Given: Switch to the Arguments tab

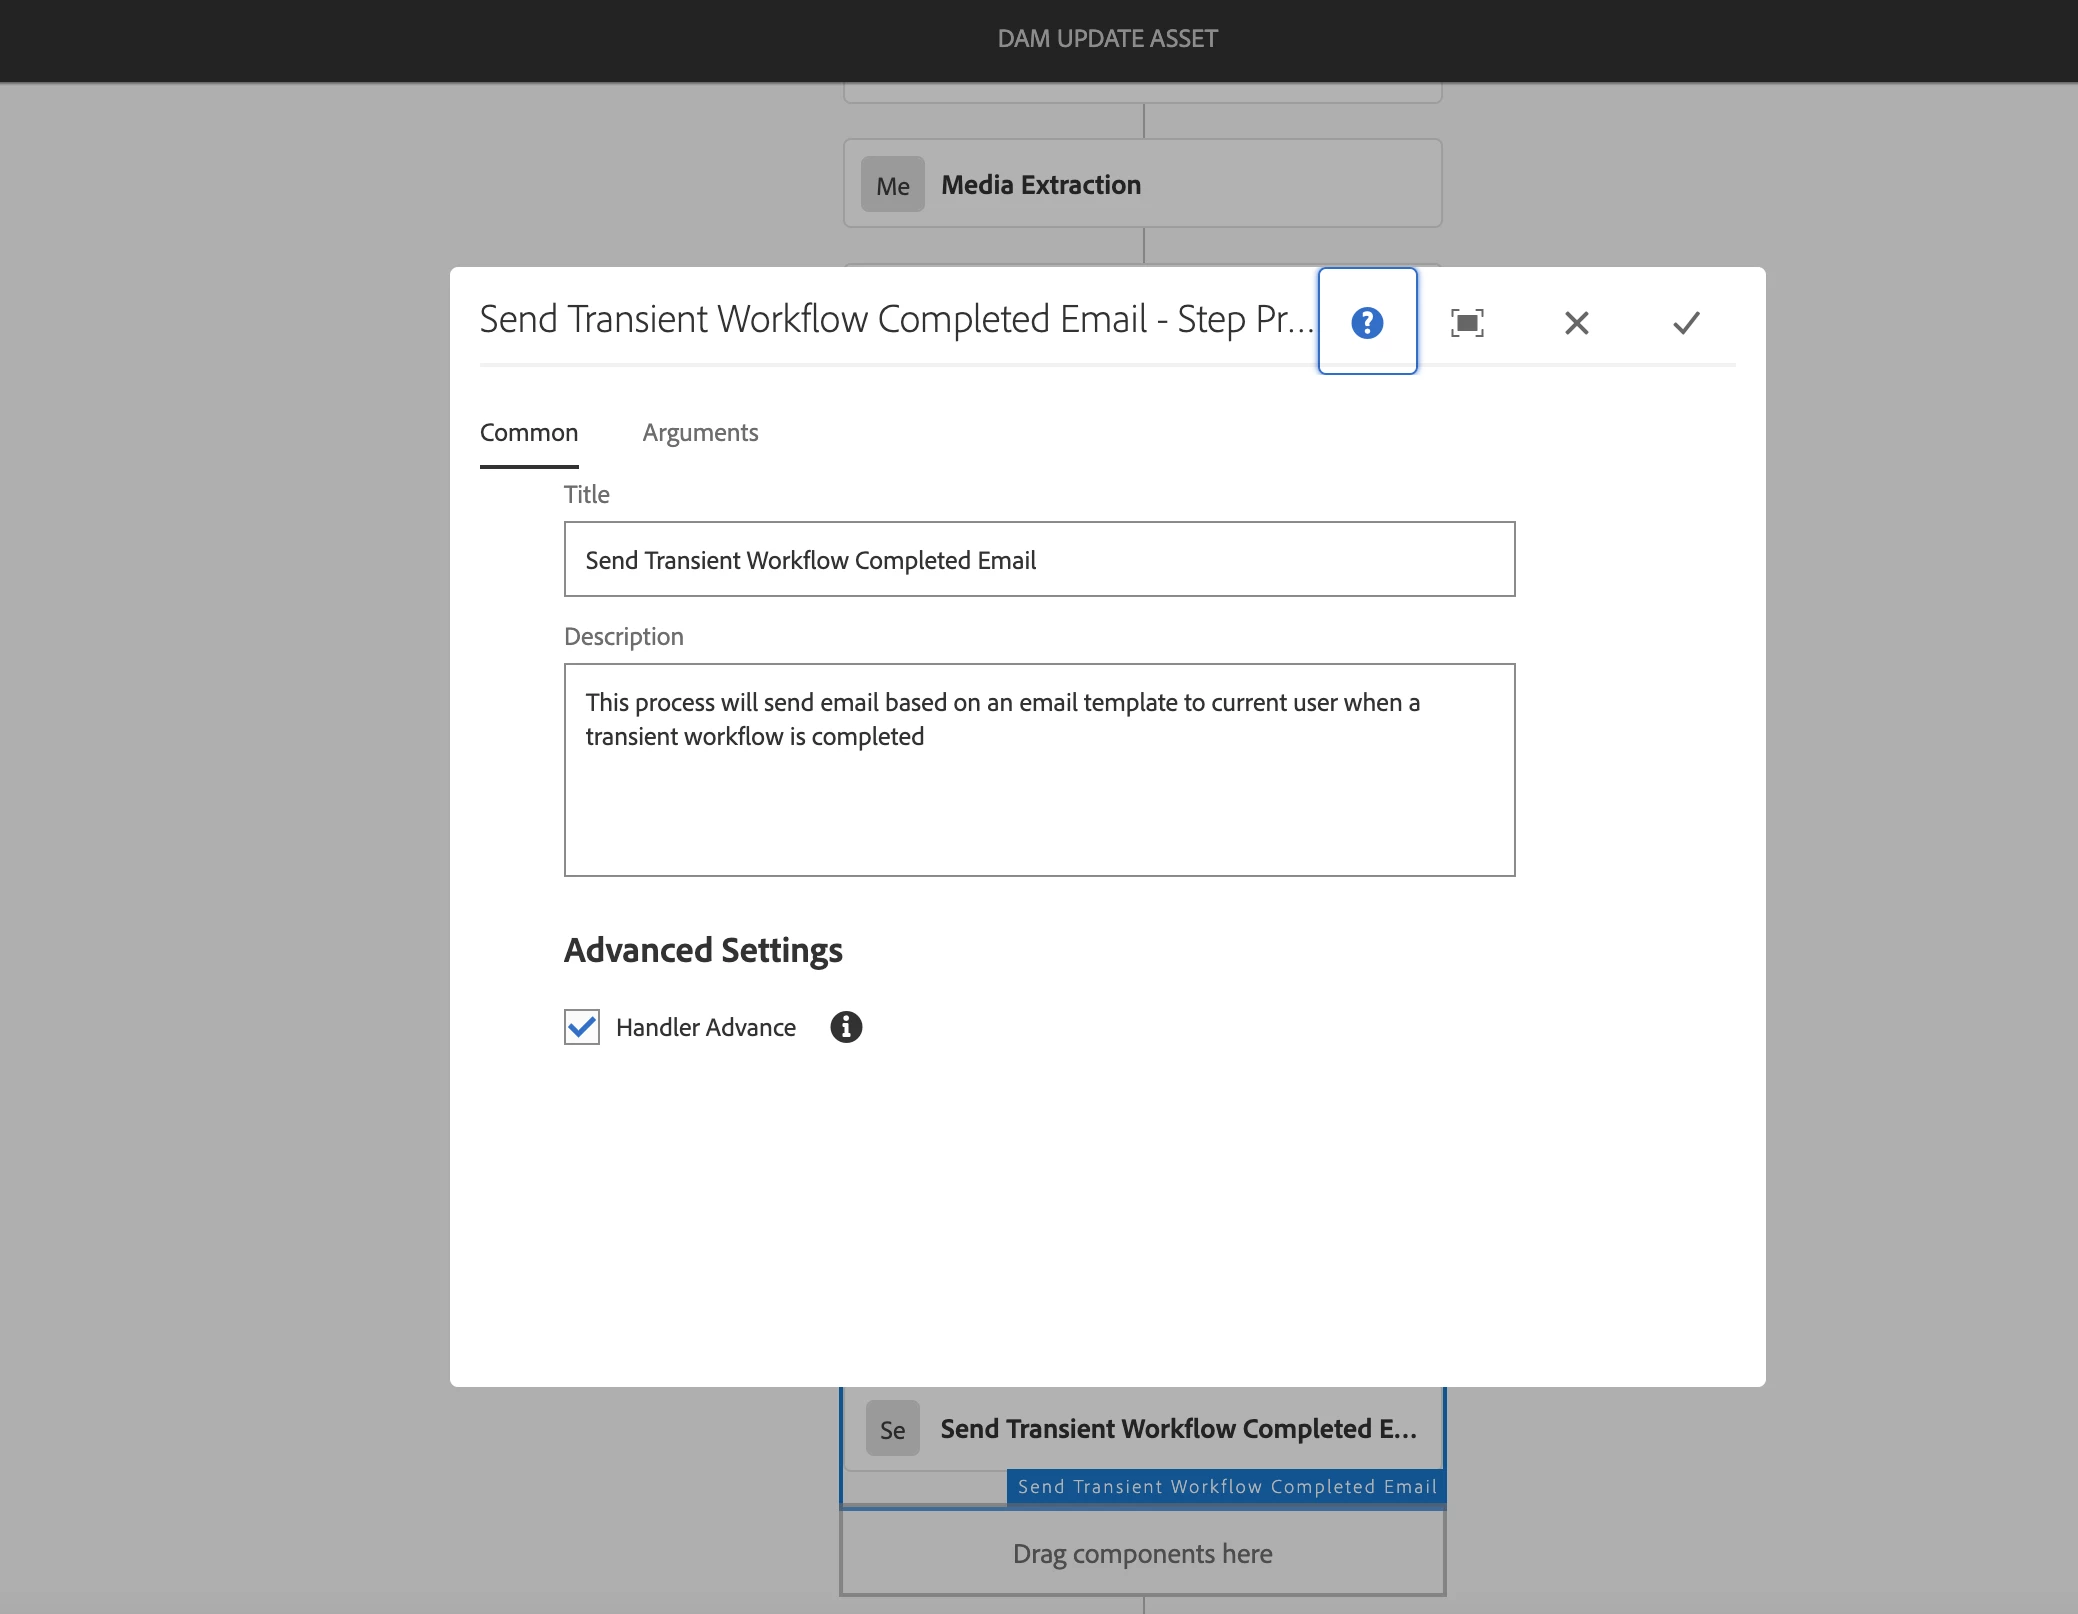Looking at the screenshot, I should (700, 433).
